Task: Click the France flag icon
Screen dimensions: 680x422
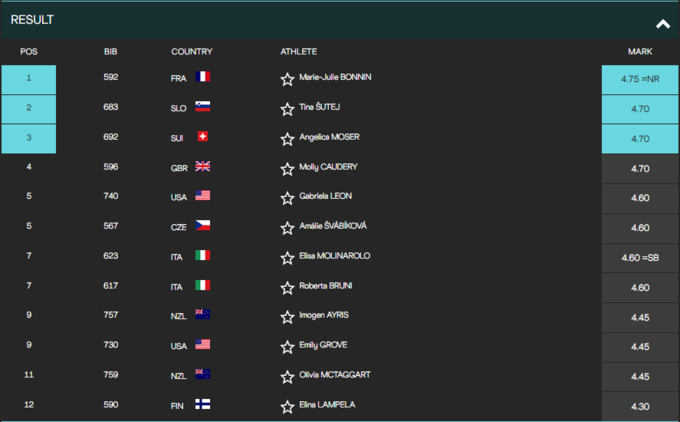Action: tap(203, 77)
